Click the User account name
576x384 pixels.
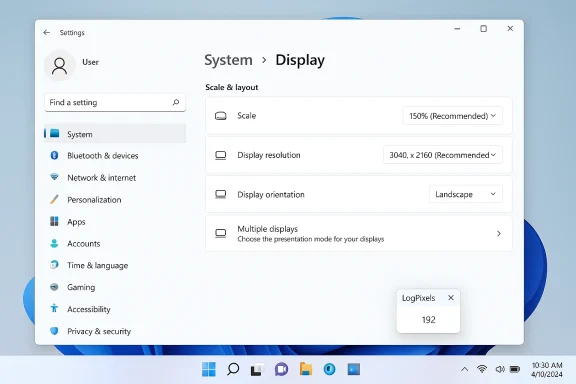pyautogui.click(x=90, y=62)
